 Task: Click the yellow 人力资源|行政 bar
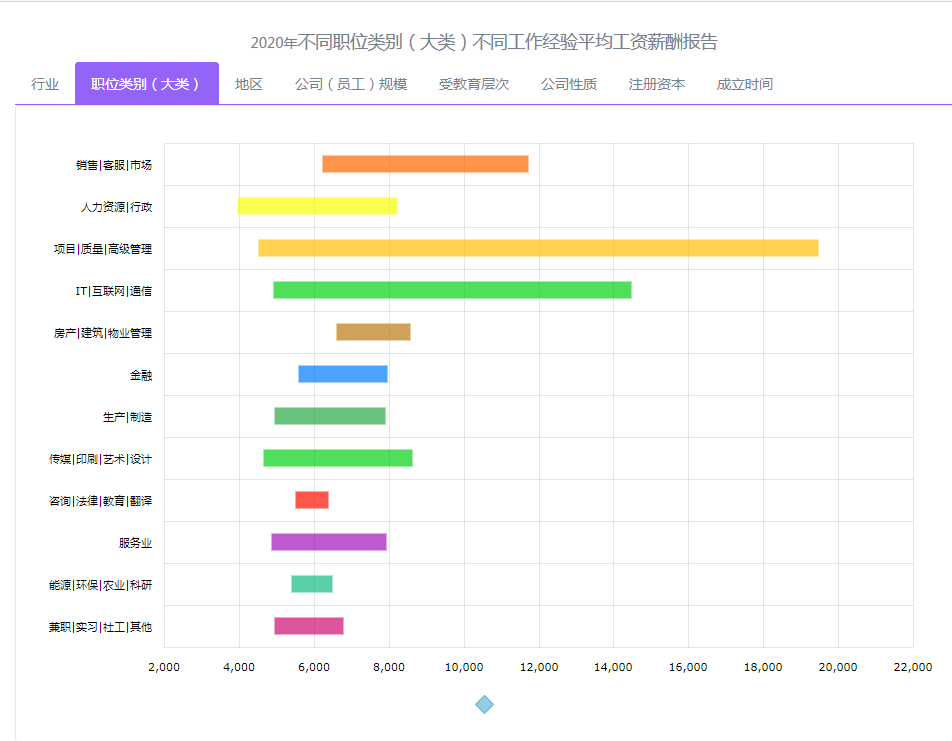tap(317, 206)
